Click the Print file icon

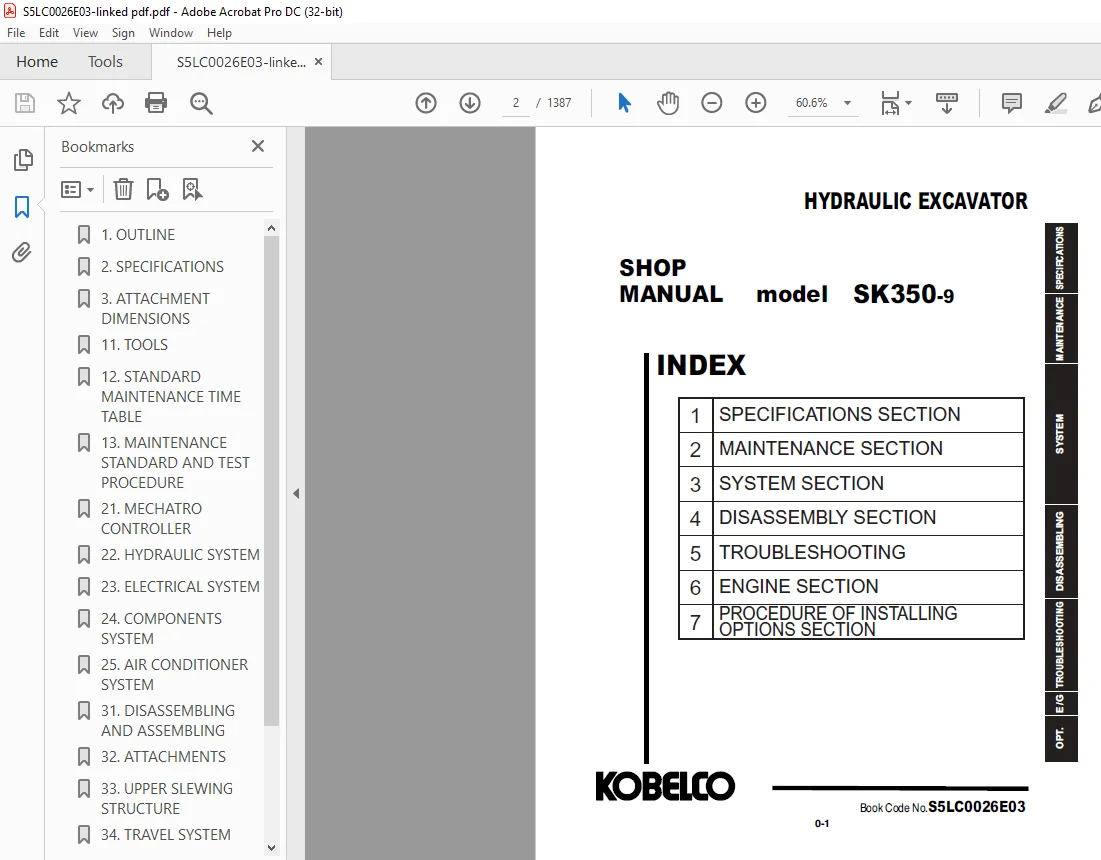coord(156,103)
